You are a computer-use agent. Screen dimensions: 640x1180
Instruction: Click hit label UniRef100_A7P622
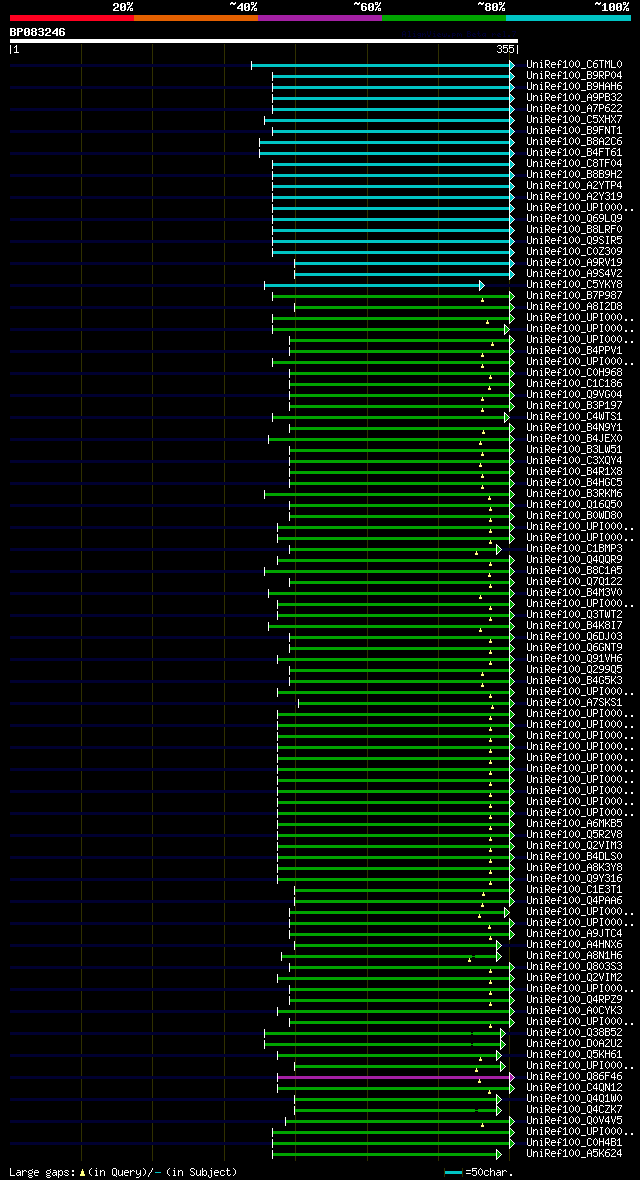(574, 108)
